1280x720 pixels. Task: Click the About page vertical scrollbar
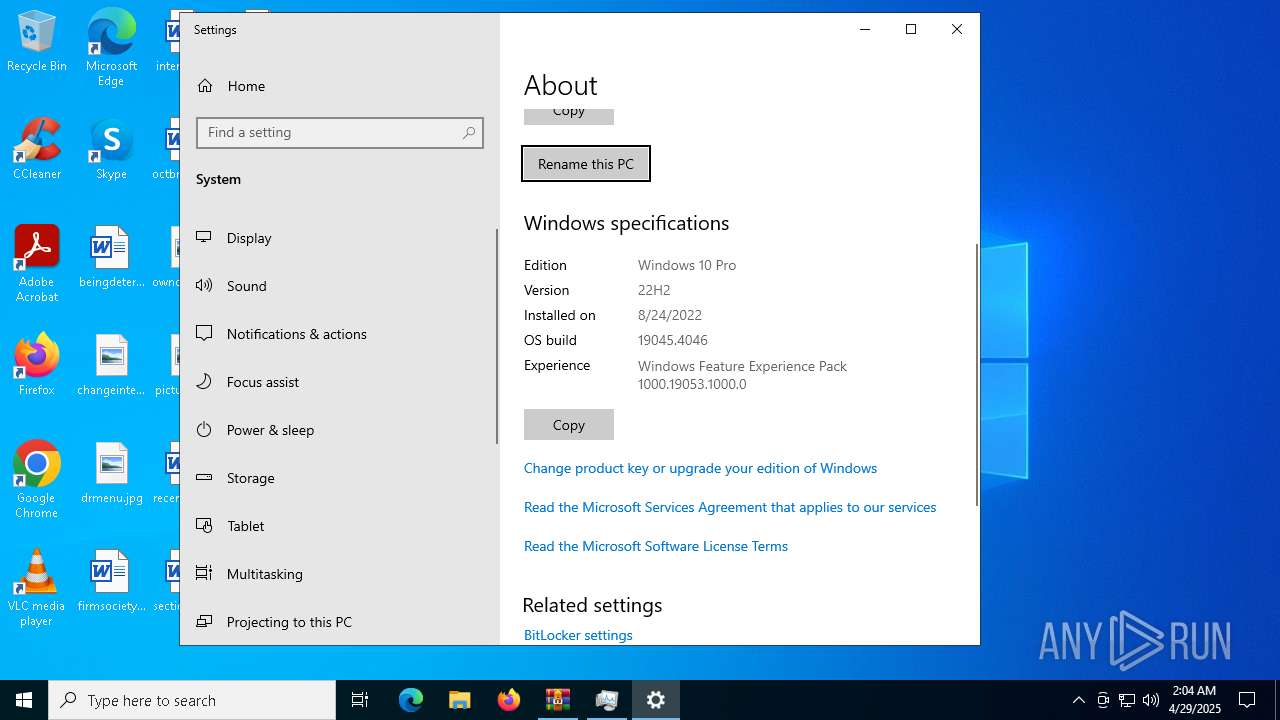pyautogui.click(x=977, y=375)
